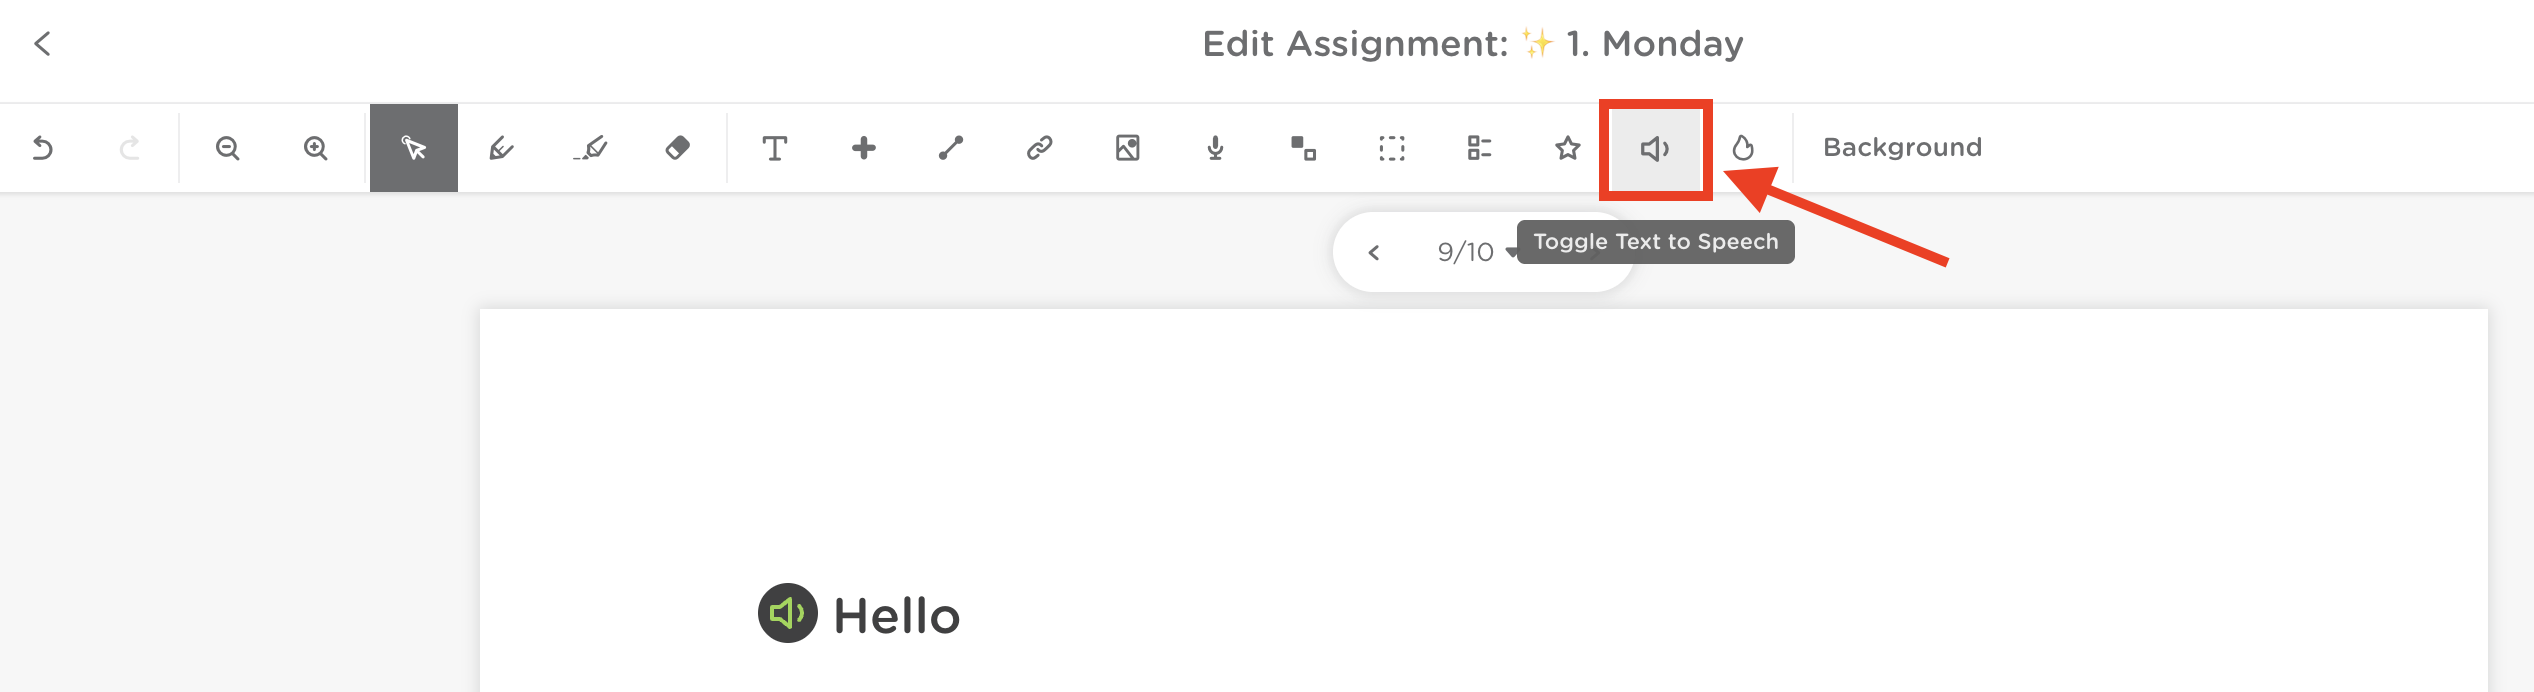Click the star icon in the toolbar
Screen dimensions: 2534x692
pos(1567,149)
